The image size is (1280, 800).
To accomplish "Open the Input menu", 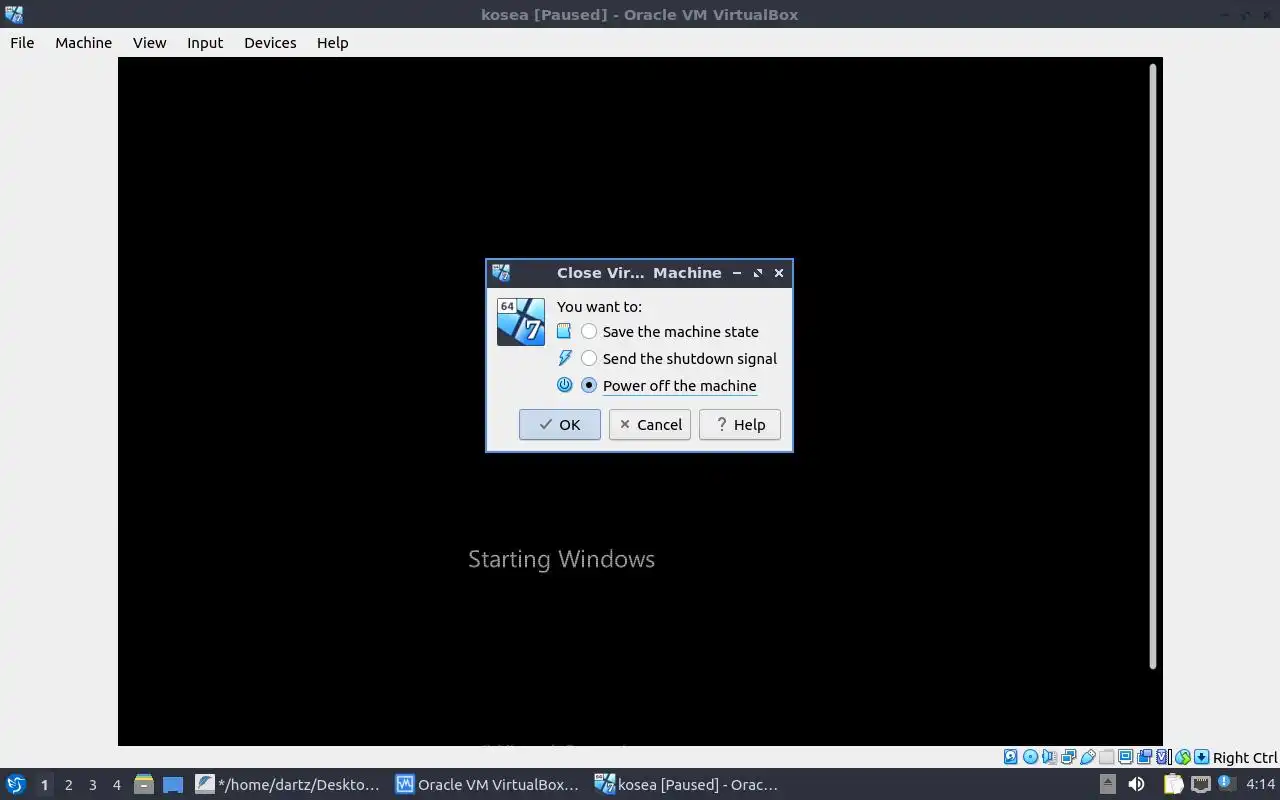I will pos(205,42).
